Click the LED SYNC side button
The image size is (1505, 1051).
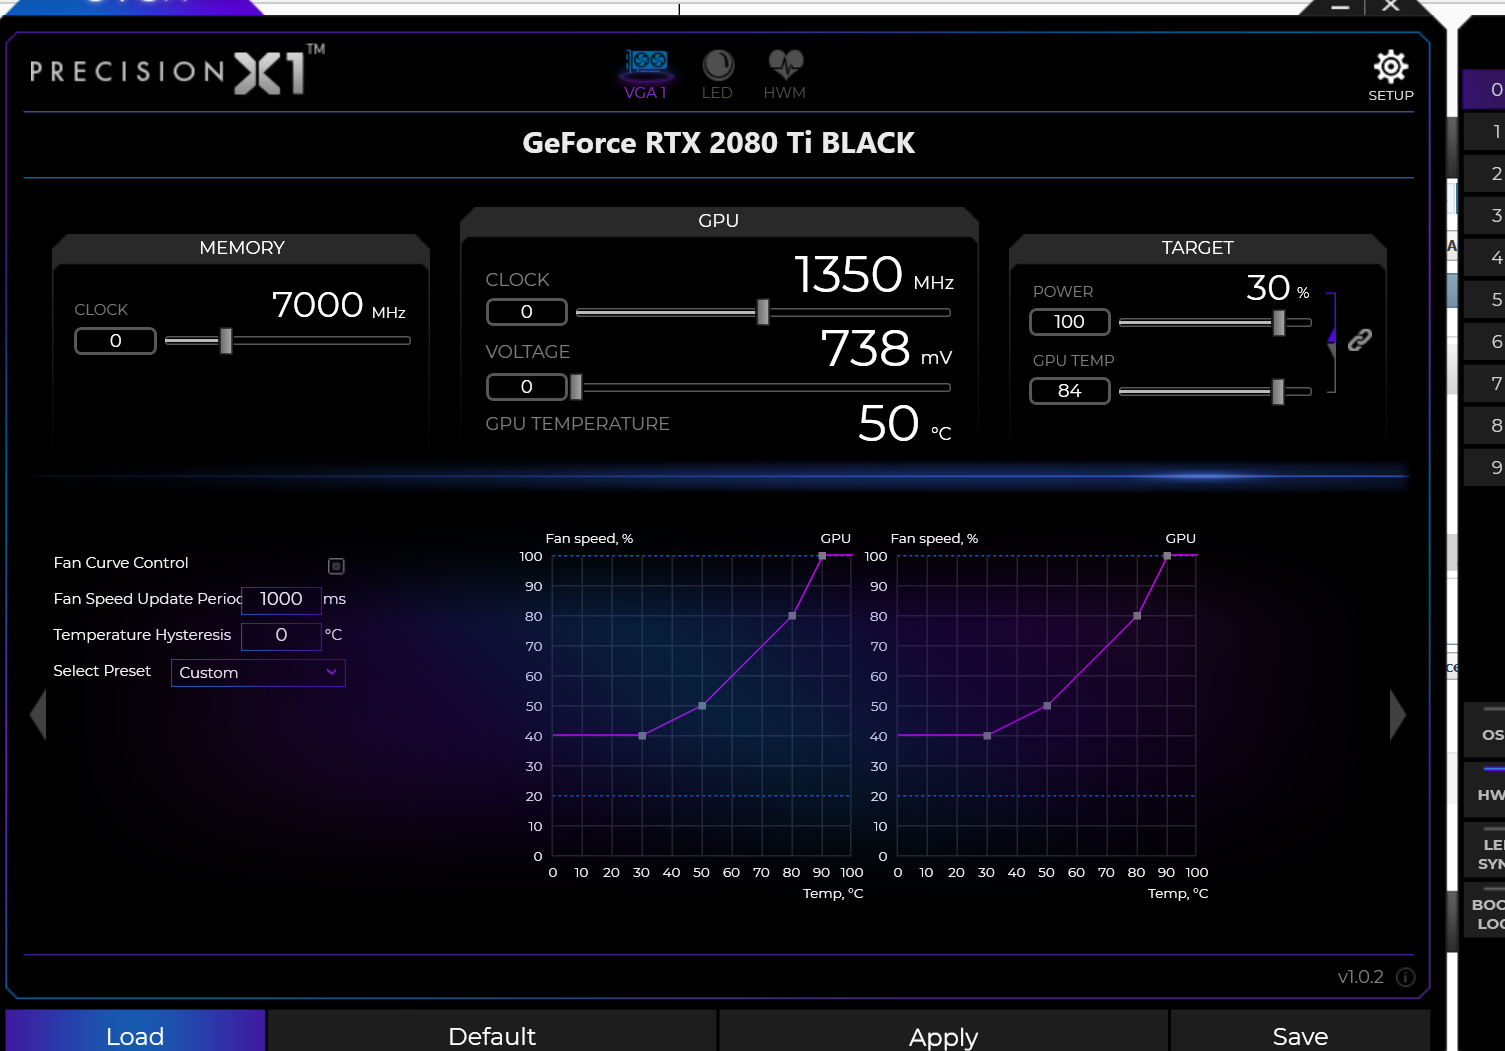pyautogui.click(x=1485, y=851)
